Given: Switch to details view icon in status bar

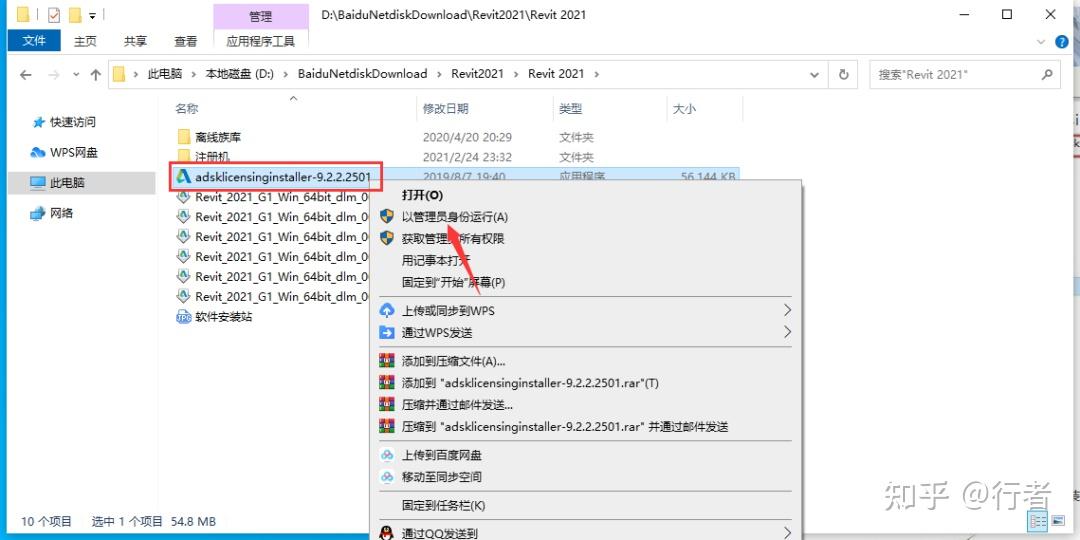Looking at the screenshot, I should 1038,521.
